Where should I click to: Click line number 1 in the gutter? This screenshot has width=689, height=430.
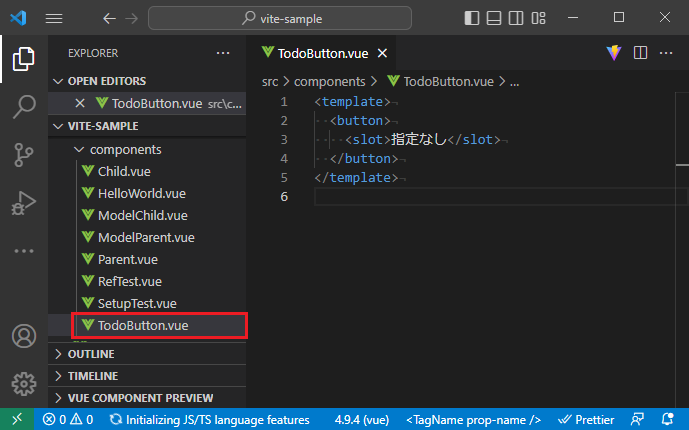click(x=284, y=102)
